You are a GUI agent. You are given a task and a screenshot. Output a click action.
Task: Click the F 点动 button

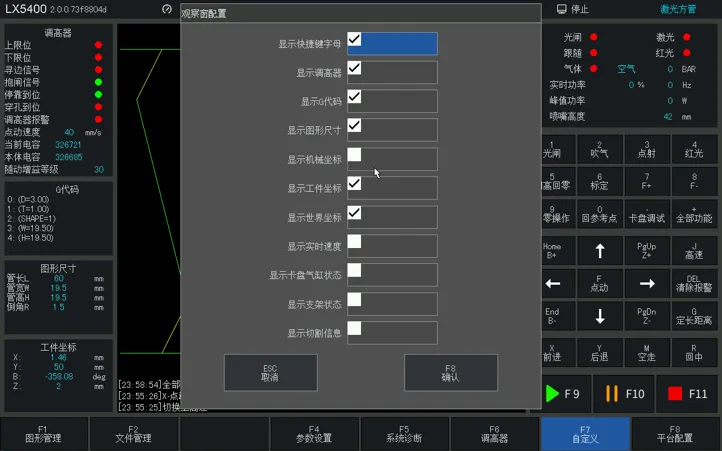(600, 283)
